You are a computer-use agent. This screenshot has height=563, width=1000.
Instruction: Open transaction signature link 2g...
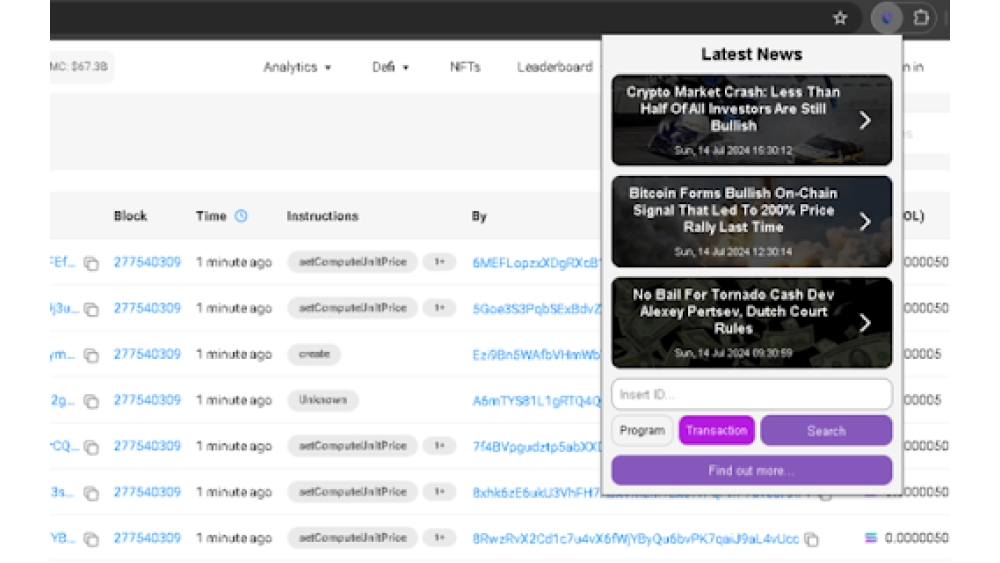pos(62,400)
